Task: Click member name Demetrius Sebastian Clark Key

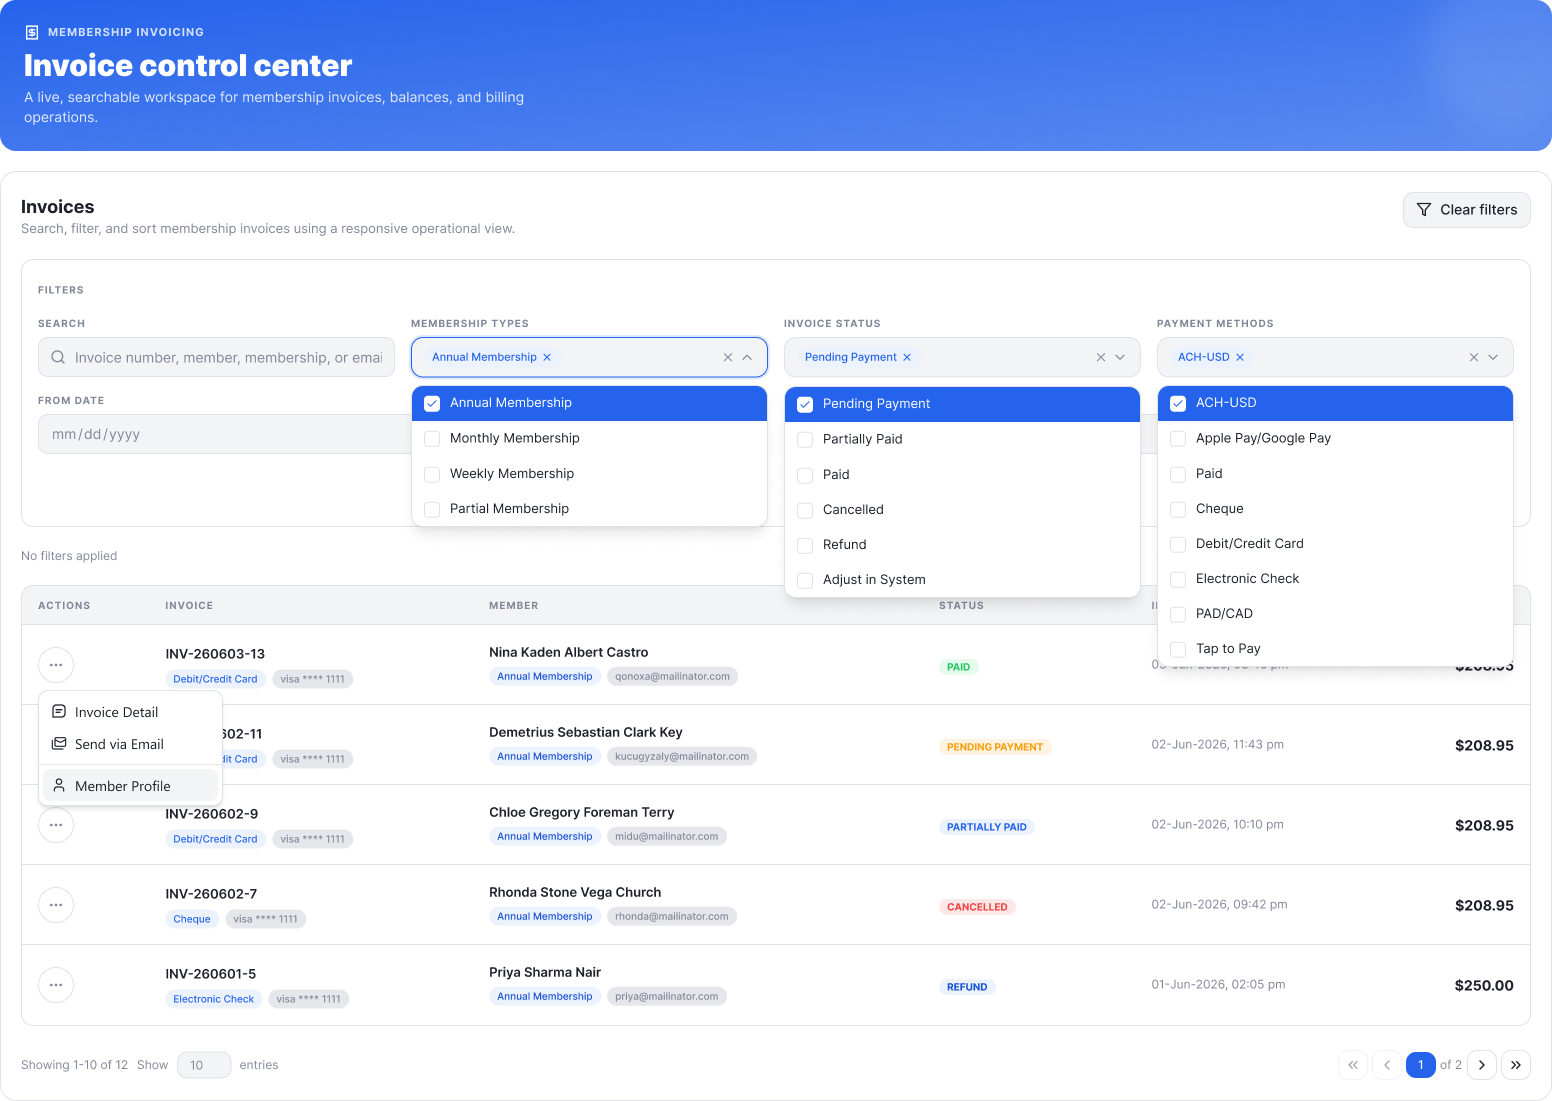Action: [x=586, y=732]
